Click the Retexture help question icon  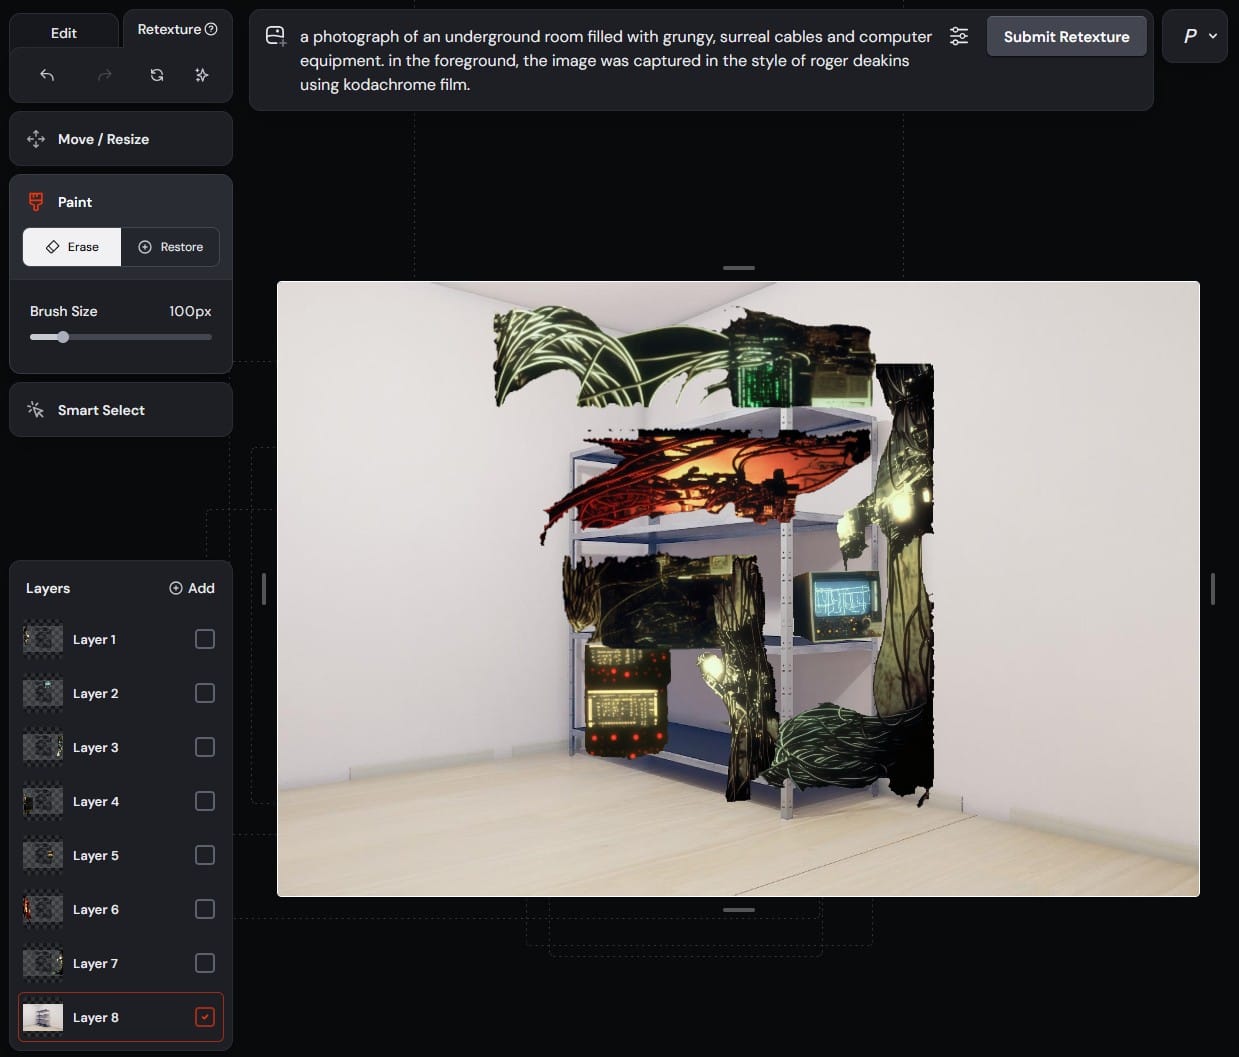211,29
